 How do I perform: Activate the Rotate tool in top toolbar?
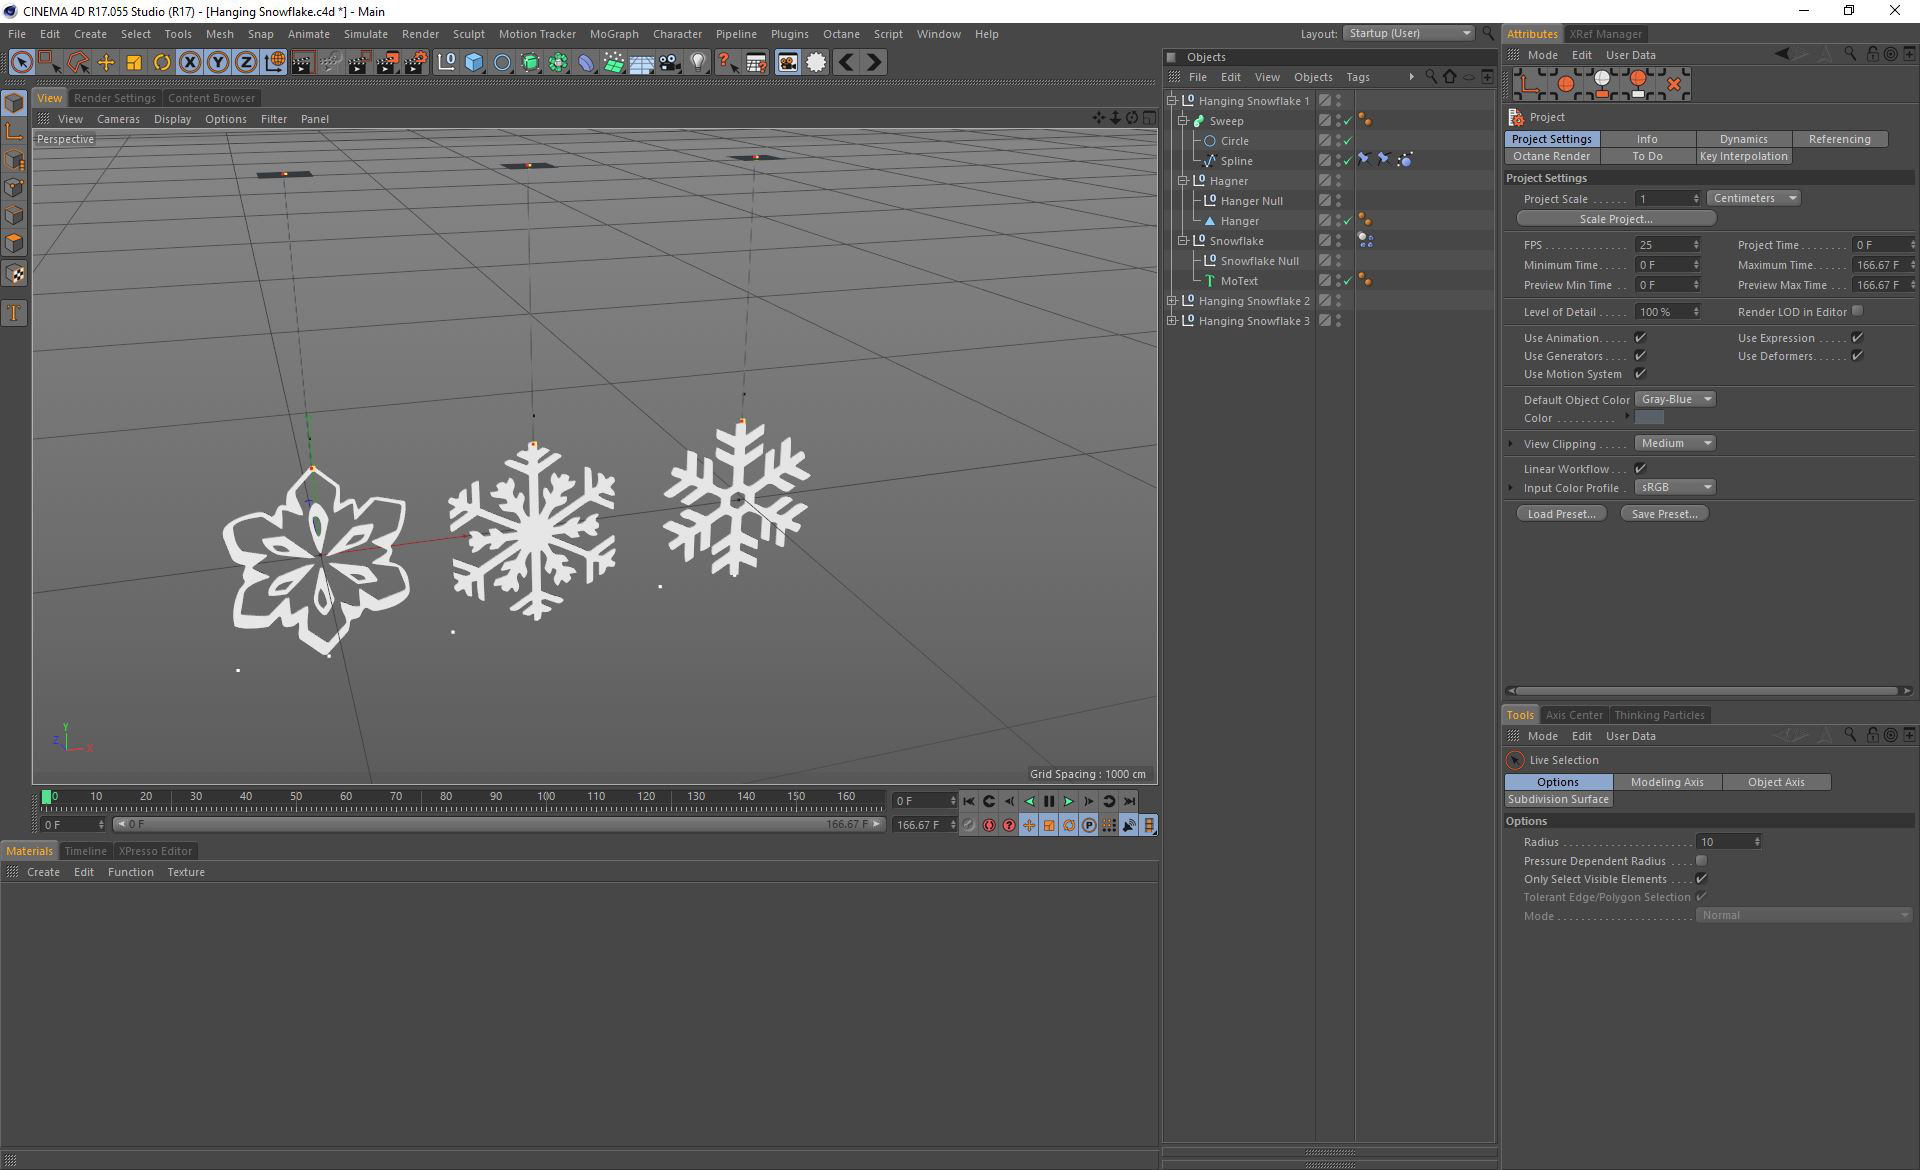[x=161, y=62]
